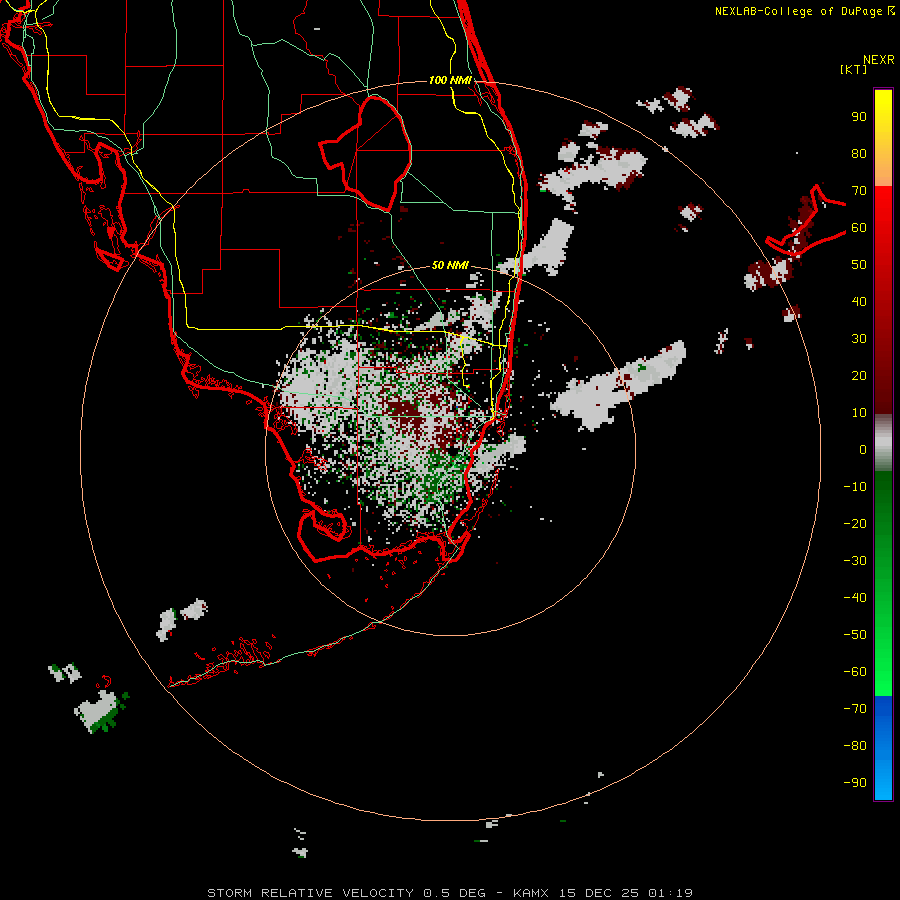Click the 50 NMI range ring label
900x900 pixels.
coord(450,265)
